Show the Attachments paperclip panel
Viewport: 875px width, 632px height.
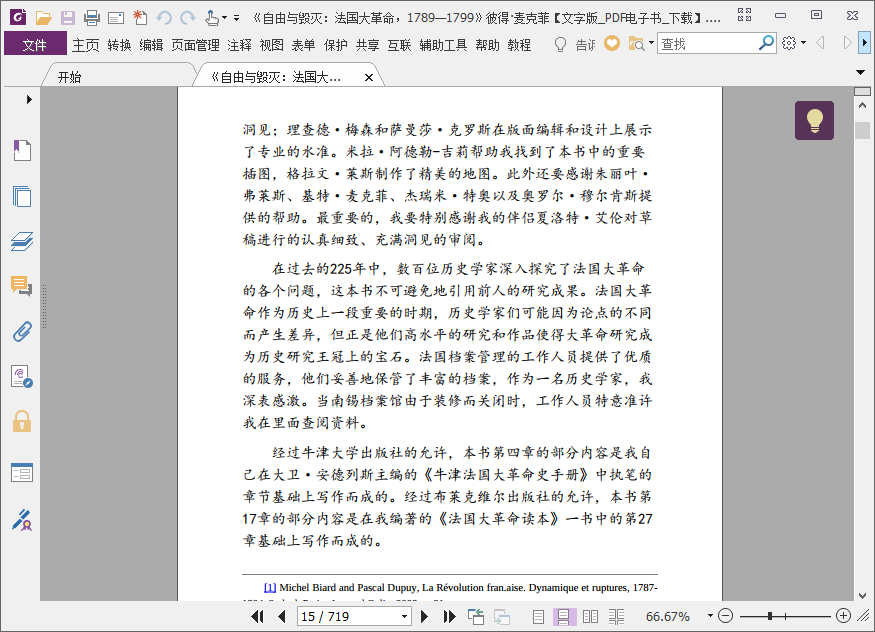(x=22, y=331)
